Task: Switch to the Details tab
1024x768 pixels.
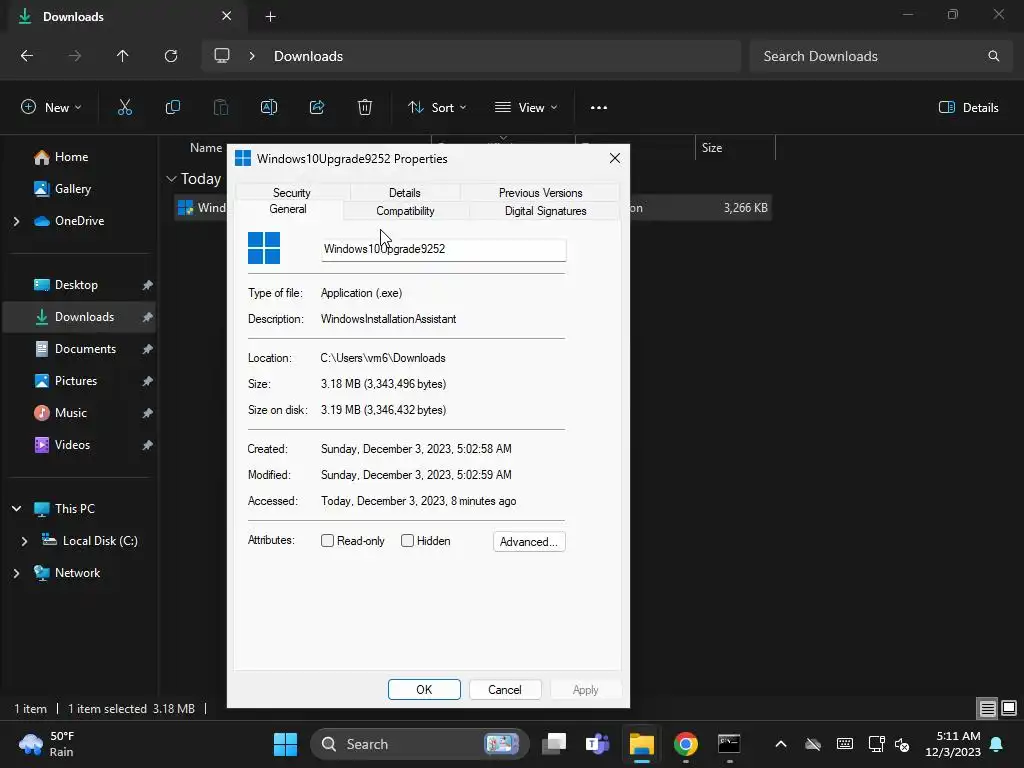Action: [405, 193]
